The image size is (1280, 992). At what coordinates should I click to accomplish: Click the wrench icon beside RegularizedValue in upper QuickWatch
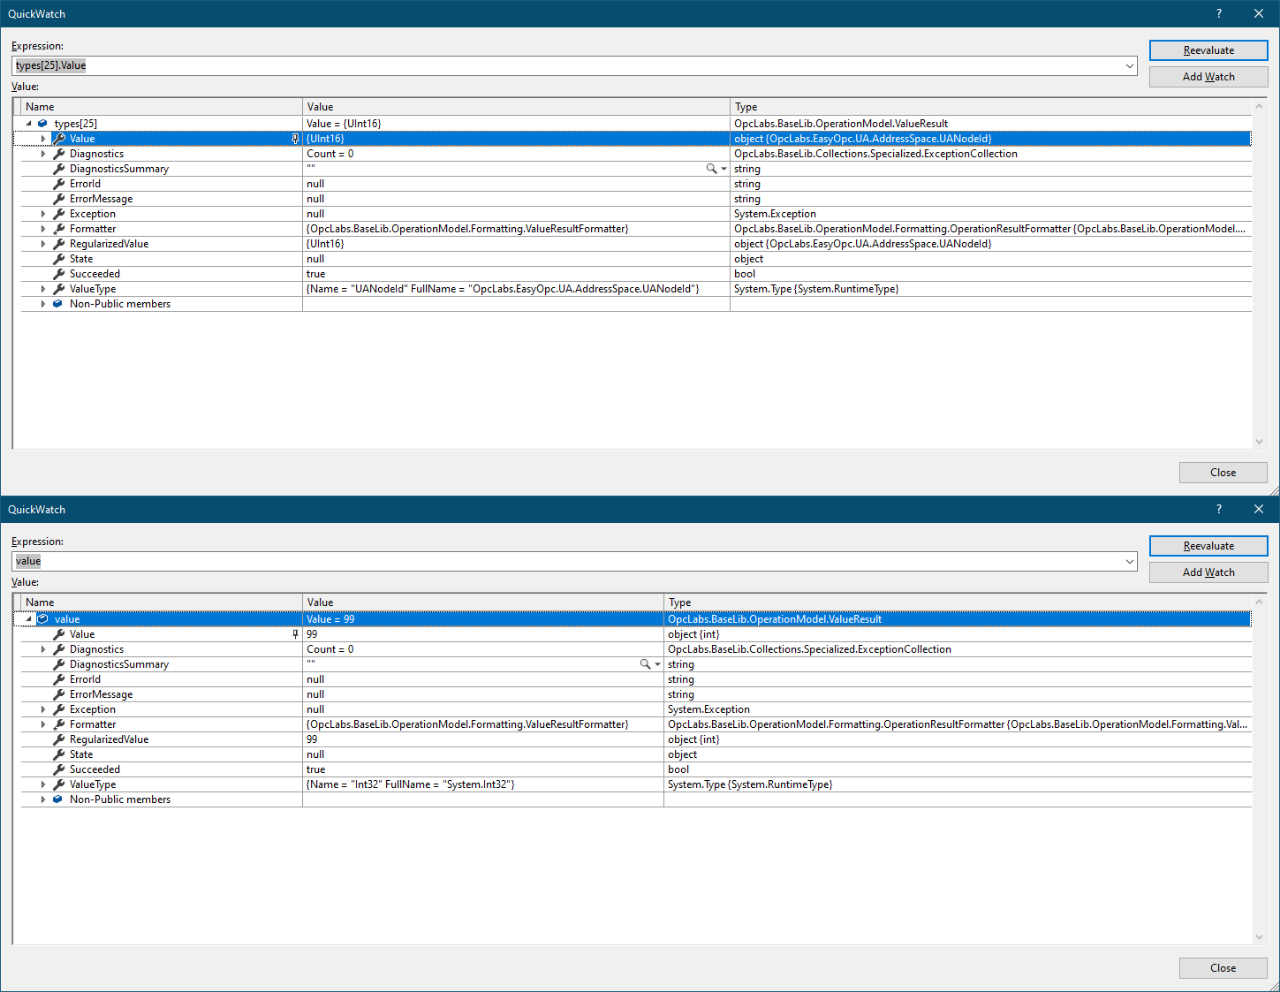coord(59,244)
